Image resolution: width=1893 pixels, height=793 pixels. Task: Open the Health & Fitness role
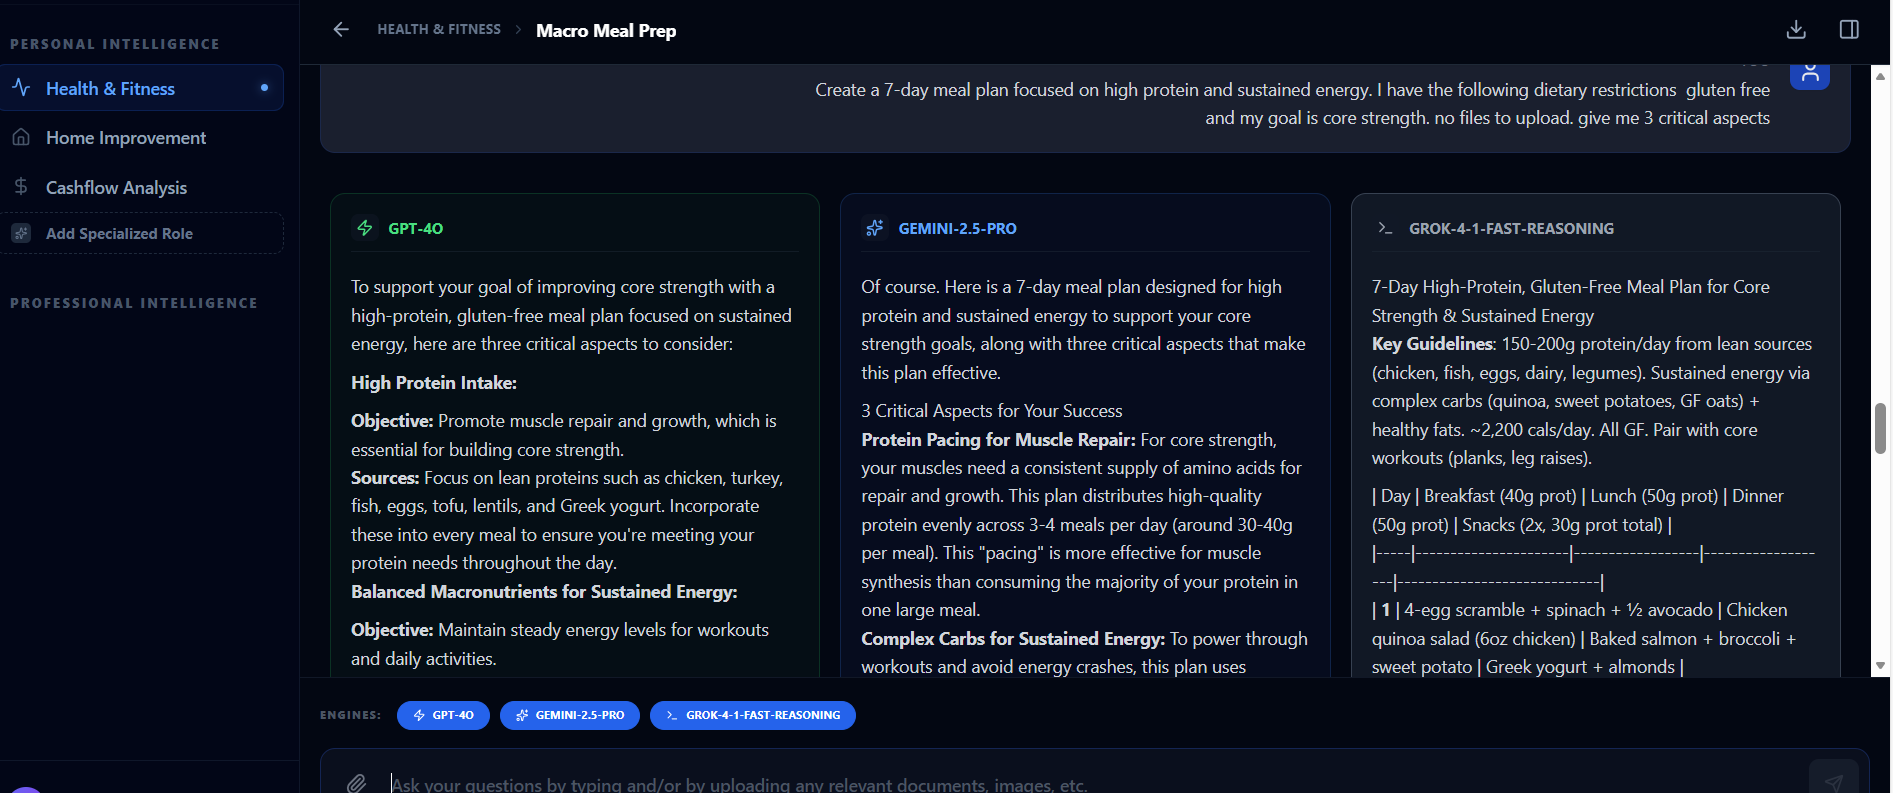click(110, 89)
